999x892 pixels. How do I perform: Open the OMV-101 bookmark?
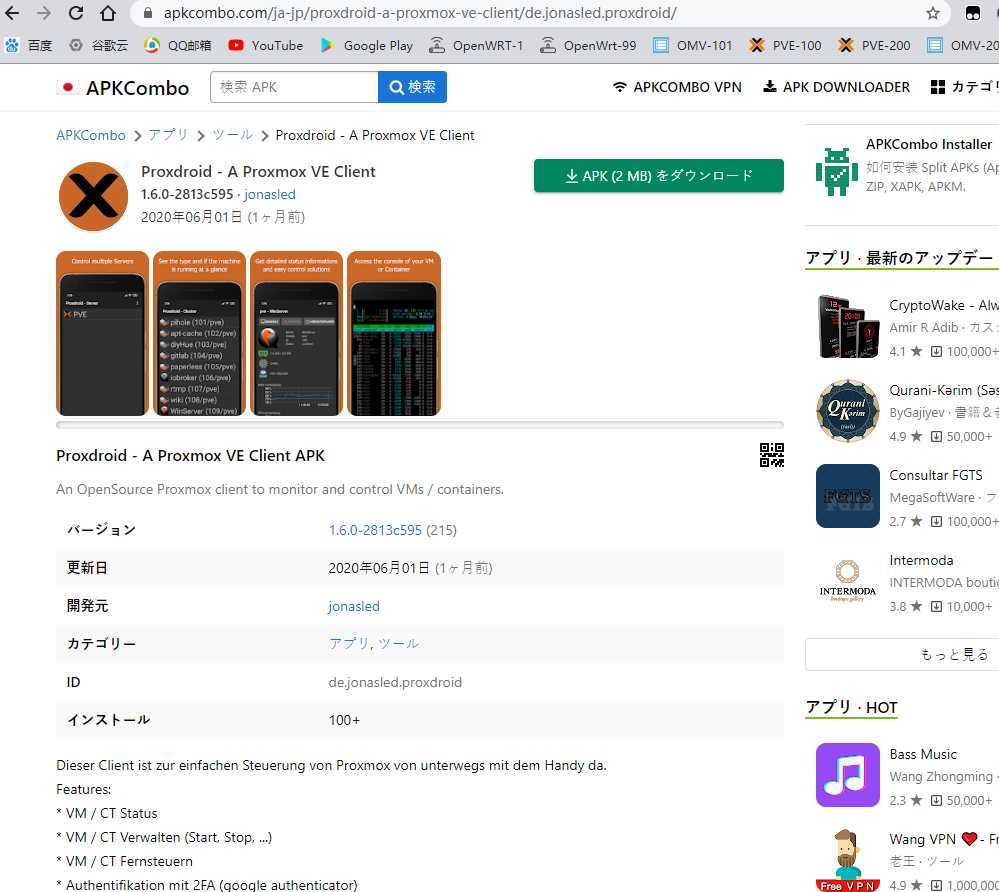click(x=693, y=45)
